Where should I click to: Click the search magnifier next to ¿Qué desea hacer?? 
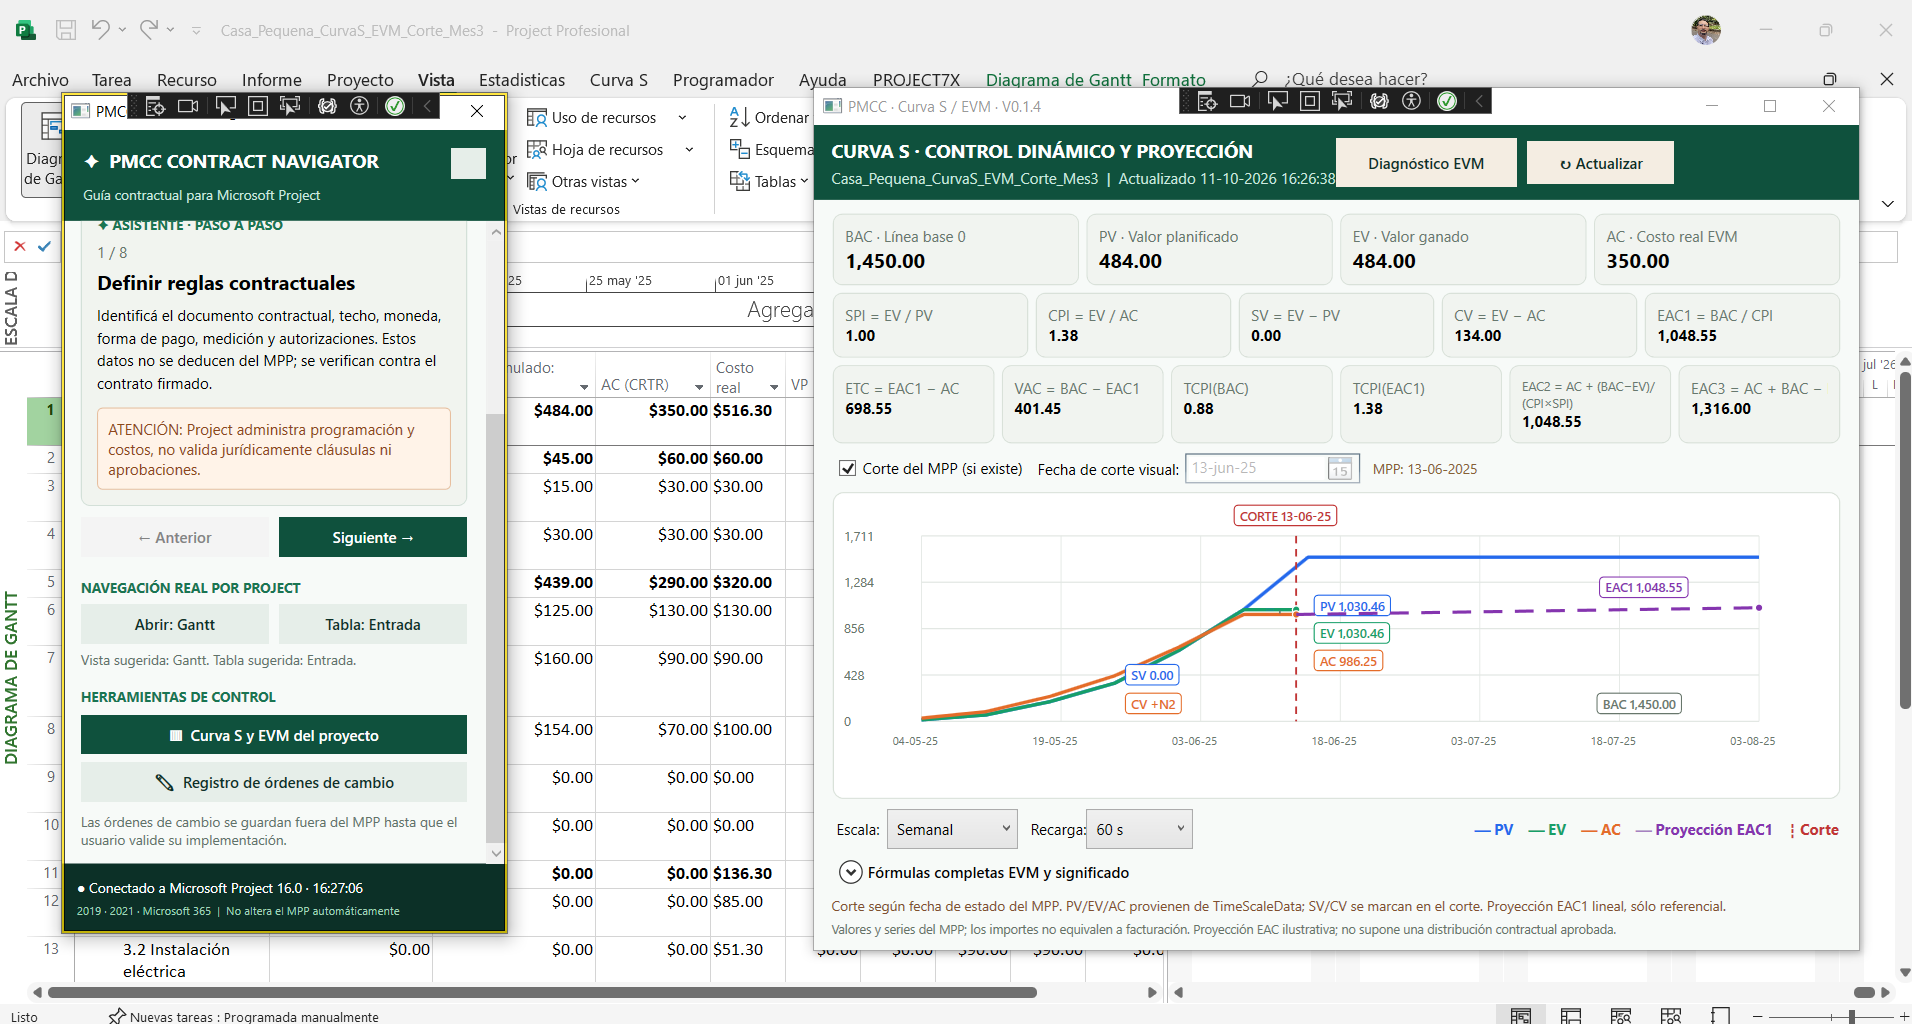[x=1260, y=79]
